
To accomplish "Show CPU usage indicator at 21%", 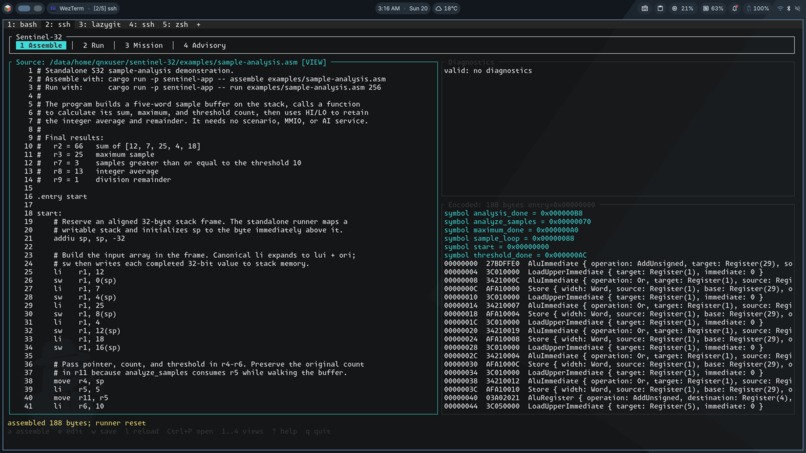I will pyautogui.click(x=683, y=8).
